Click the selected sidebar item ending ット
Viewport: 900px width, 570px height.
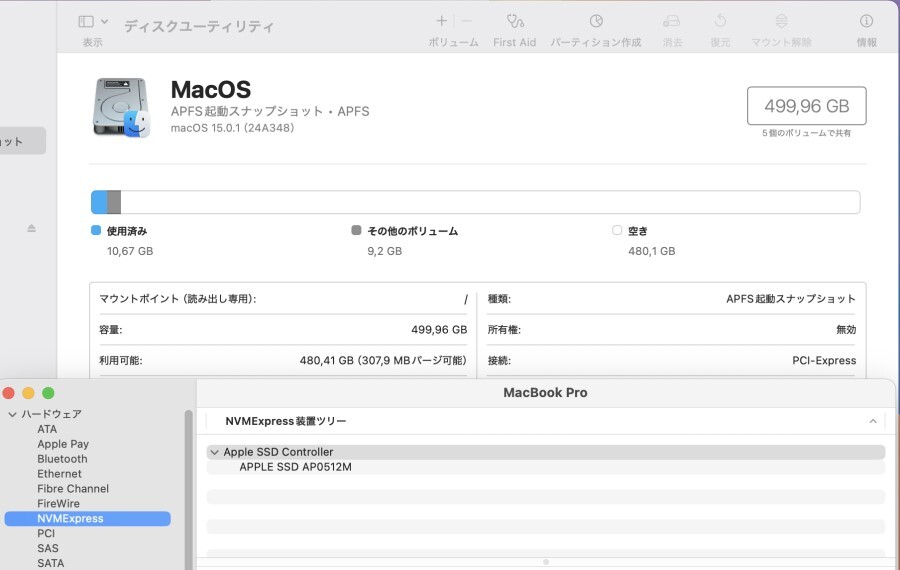coord(23,141)
